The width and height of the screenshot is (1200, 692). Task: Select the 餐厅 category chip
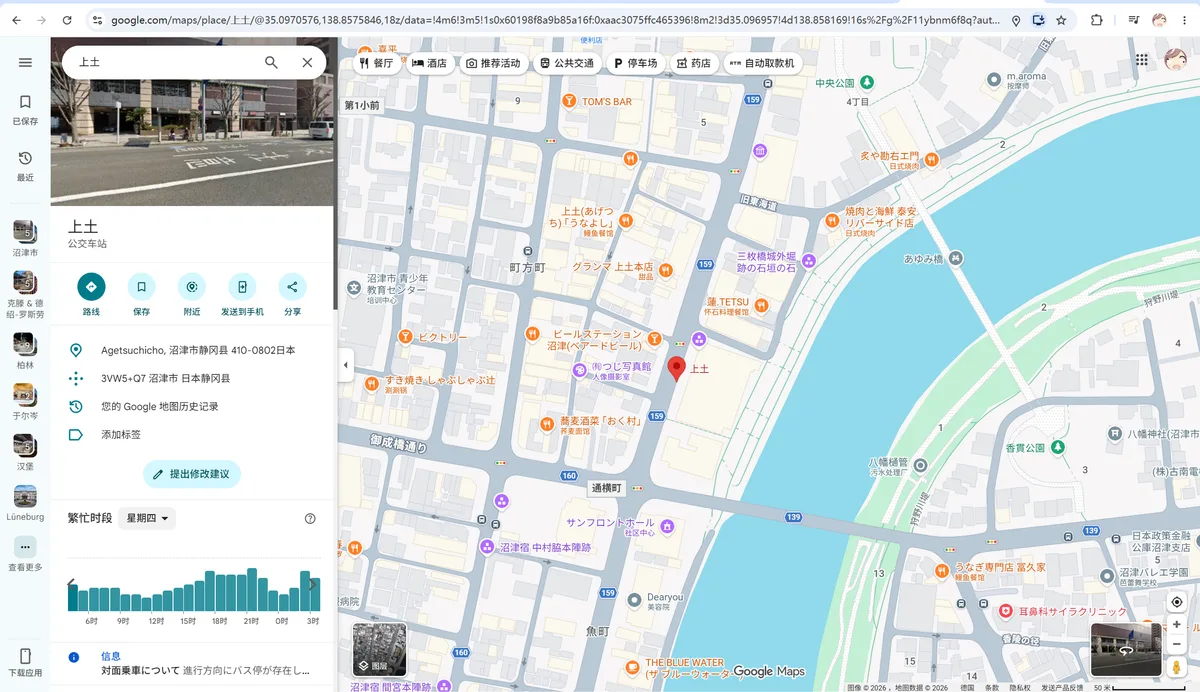(377, 63)
